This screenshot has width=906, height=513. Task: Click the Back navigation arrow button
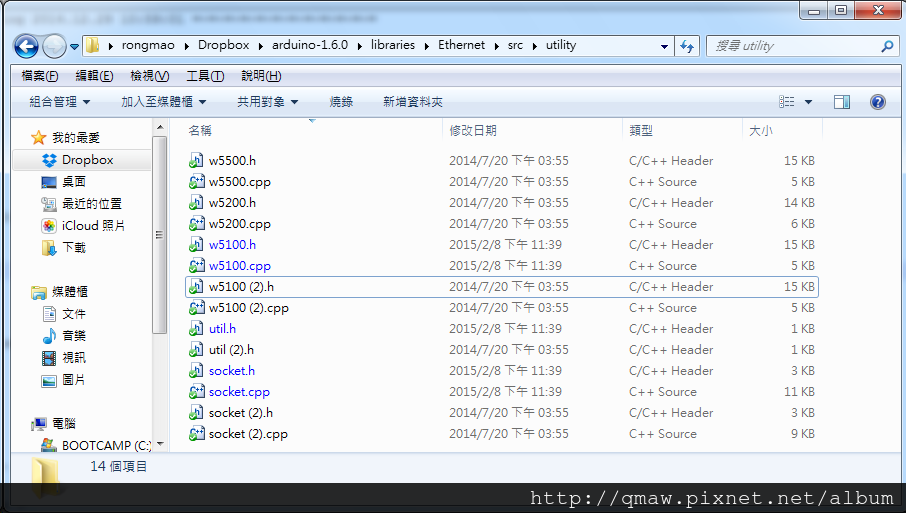tap(26, 46)
